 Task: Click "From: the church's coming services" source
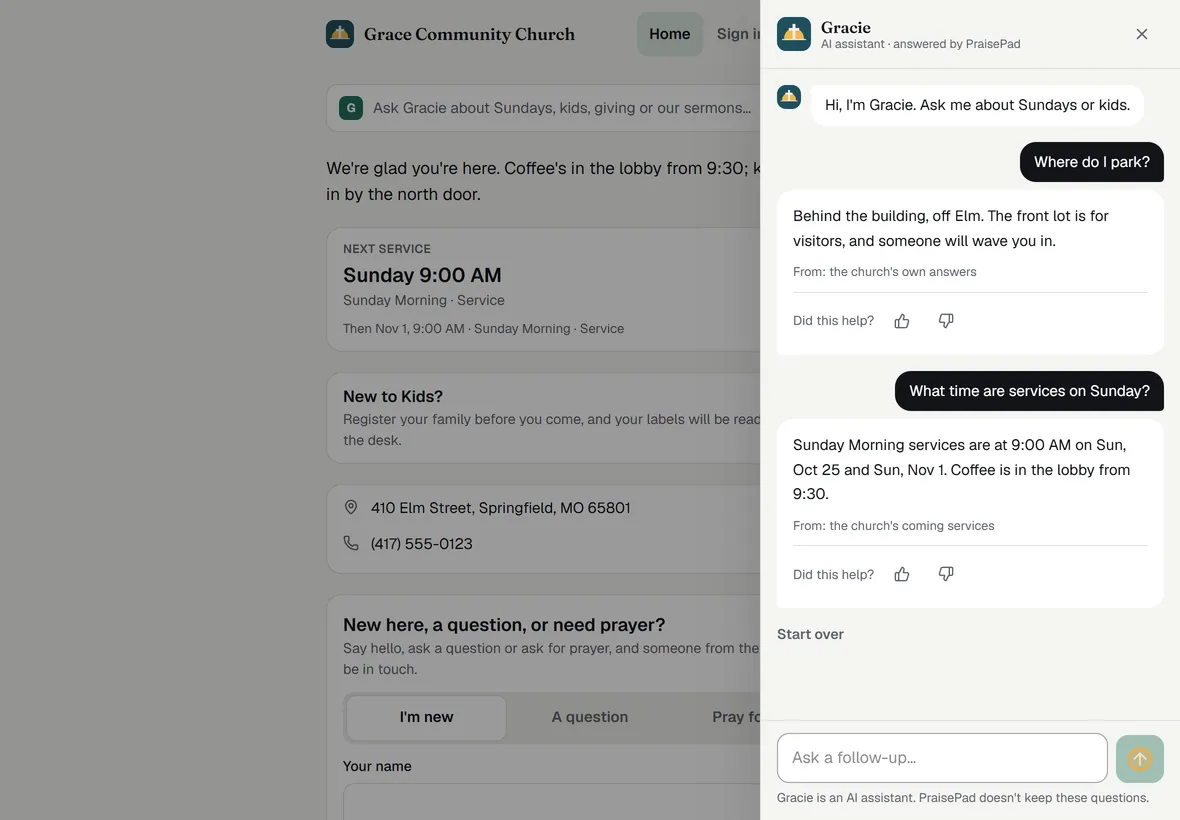click(894, 526)
